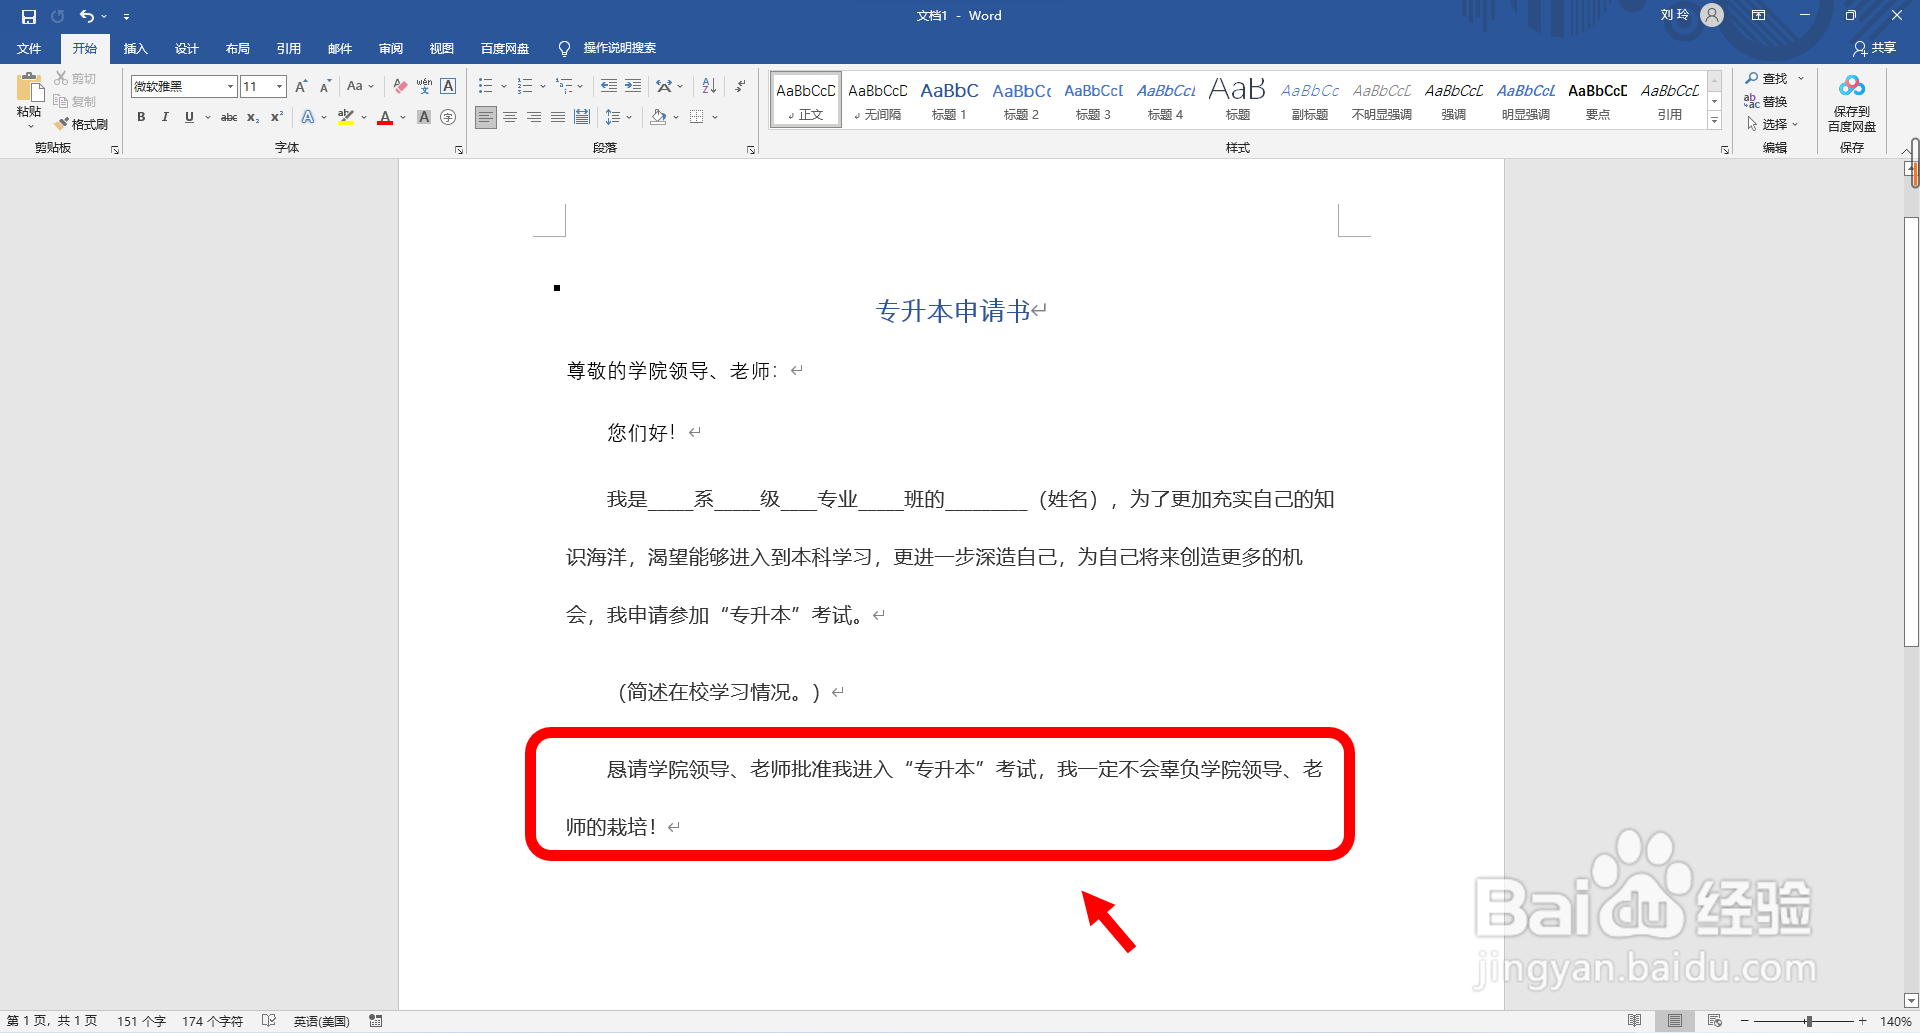
Task: Open the Design (设计) tab
Action: (186, 48)
